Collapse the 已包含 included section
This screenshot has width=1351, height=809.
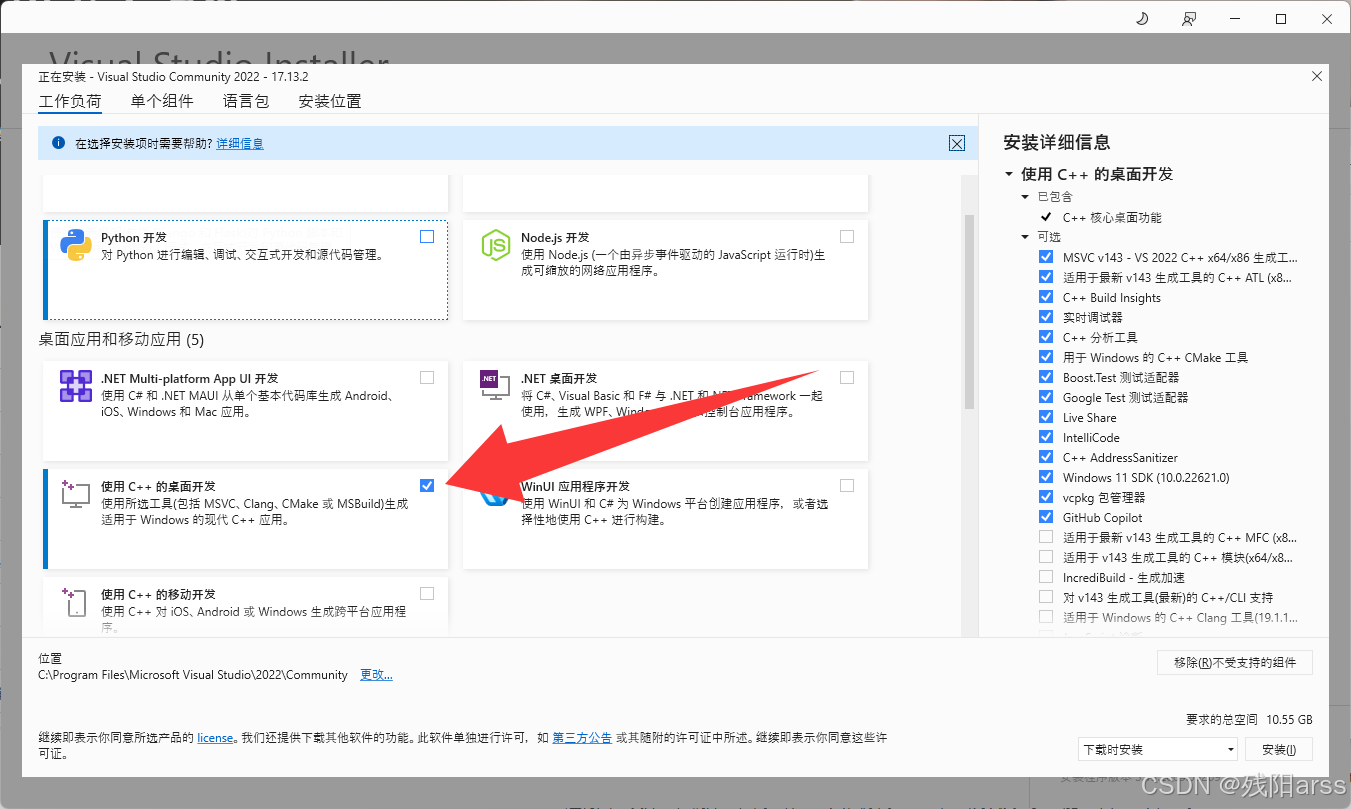pos(1025,197)
